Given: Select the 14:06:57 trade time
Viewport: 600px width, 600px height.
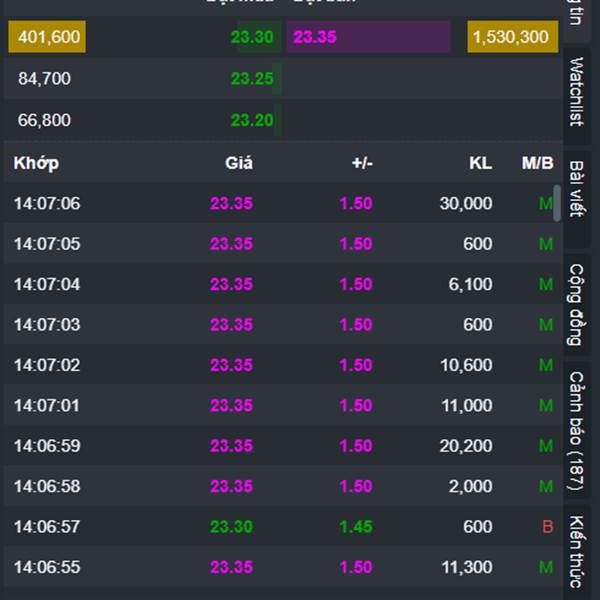Looking at the screenshot, I should click(47, 527).
